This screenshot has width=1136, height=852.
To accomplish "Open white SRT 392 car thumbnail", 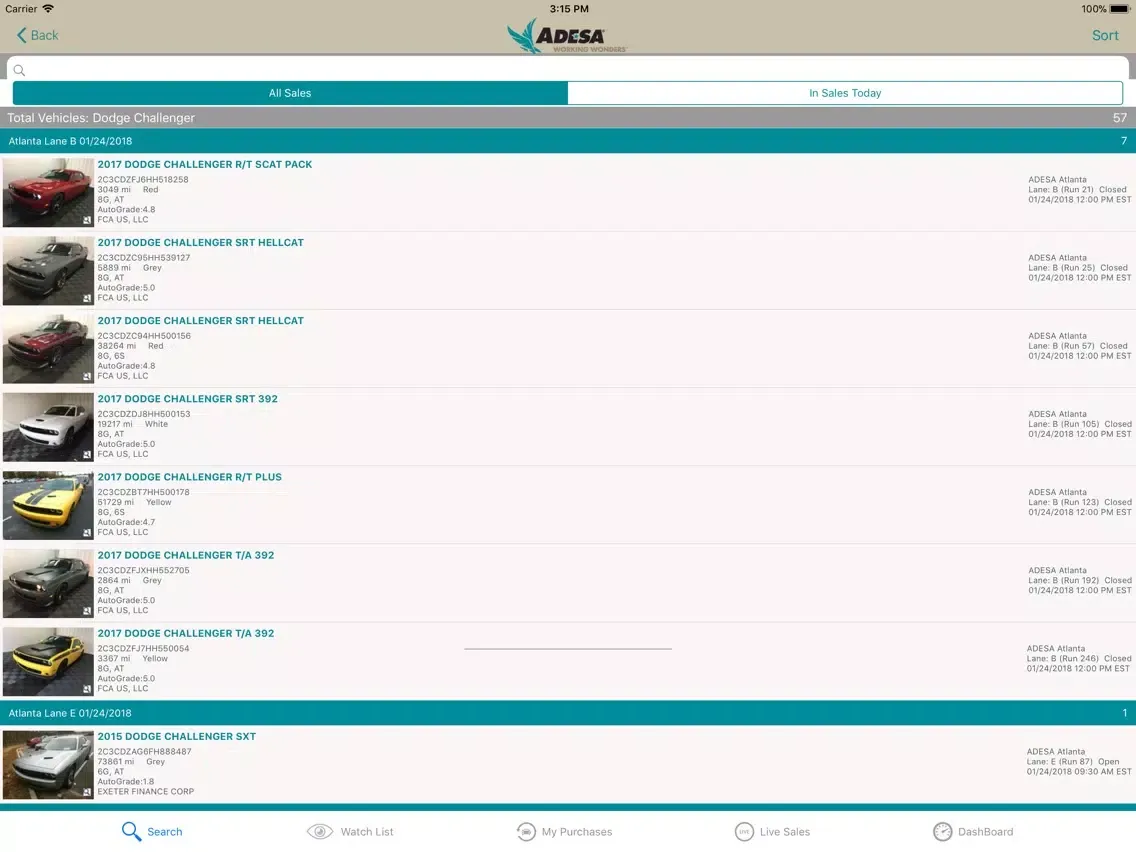I will (x=49, y=427).
